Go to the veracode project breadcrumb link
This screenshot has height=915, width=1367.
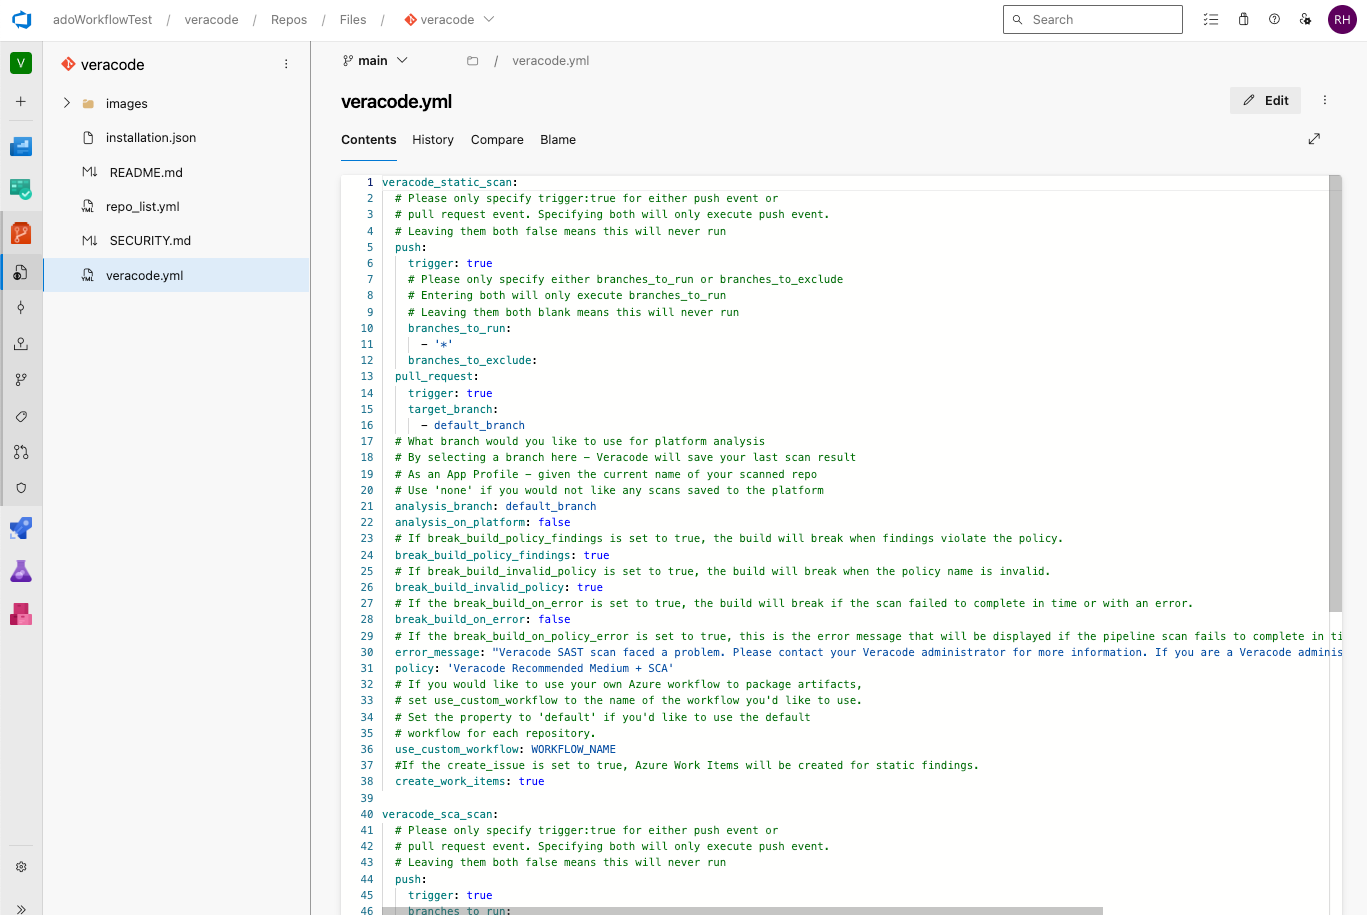click(x=212, y=20)
